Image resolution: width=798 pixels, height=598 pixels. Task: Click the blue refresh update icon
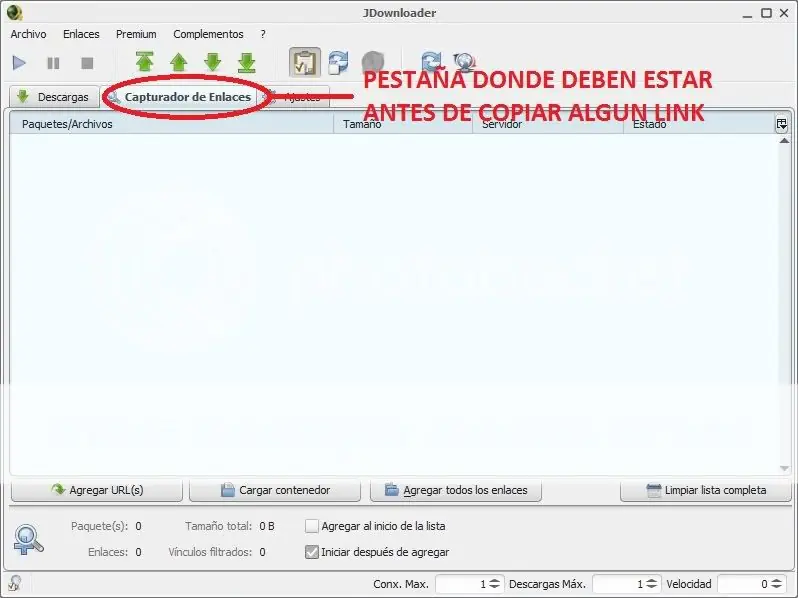coord(431,61)
